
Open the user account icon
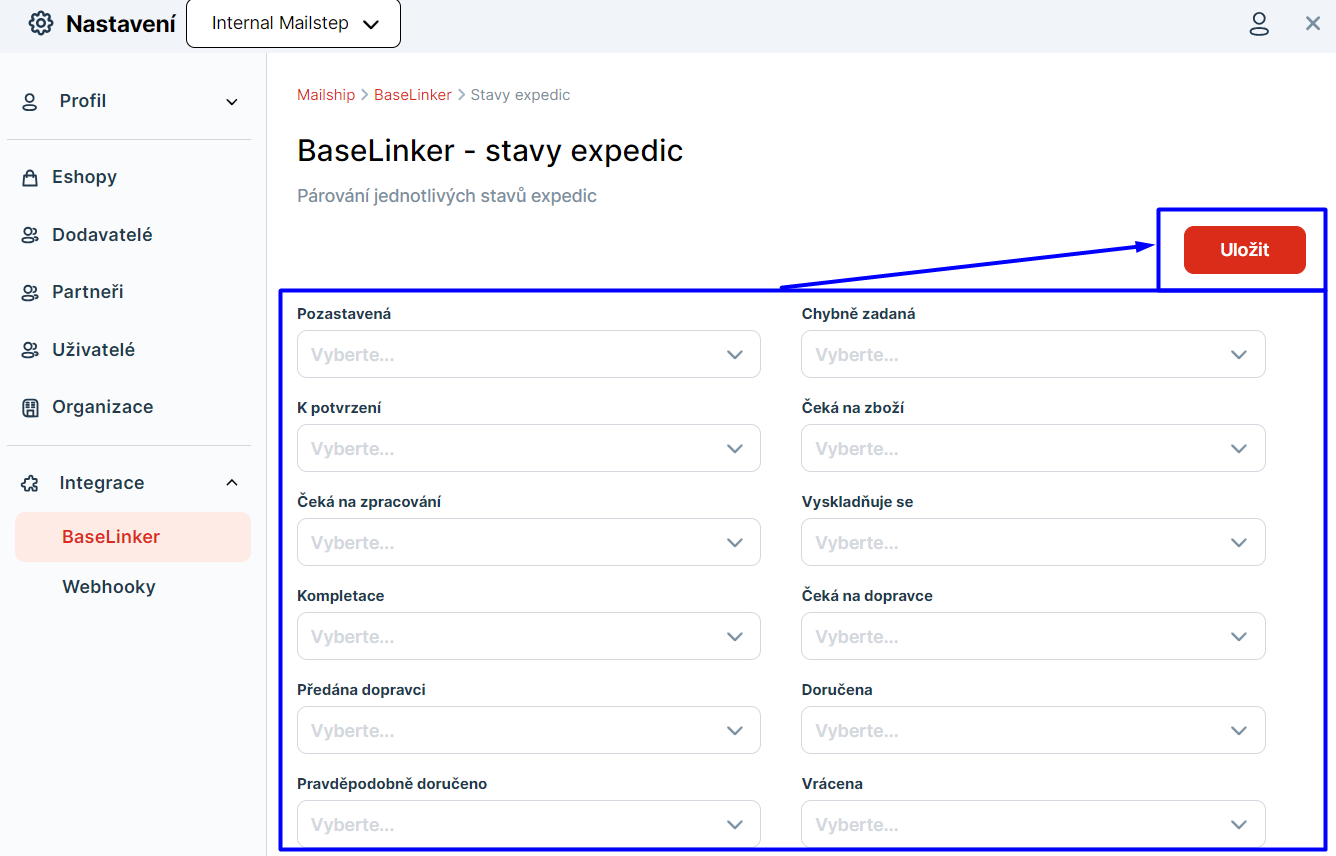[x=1259, y=24]
